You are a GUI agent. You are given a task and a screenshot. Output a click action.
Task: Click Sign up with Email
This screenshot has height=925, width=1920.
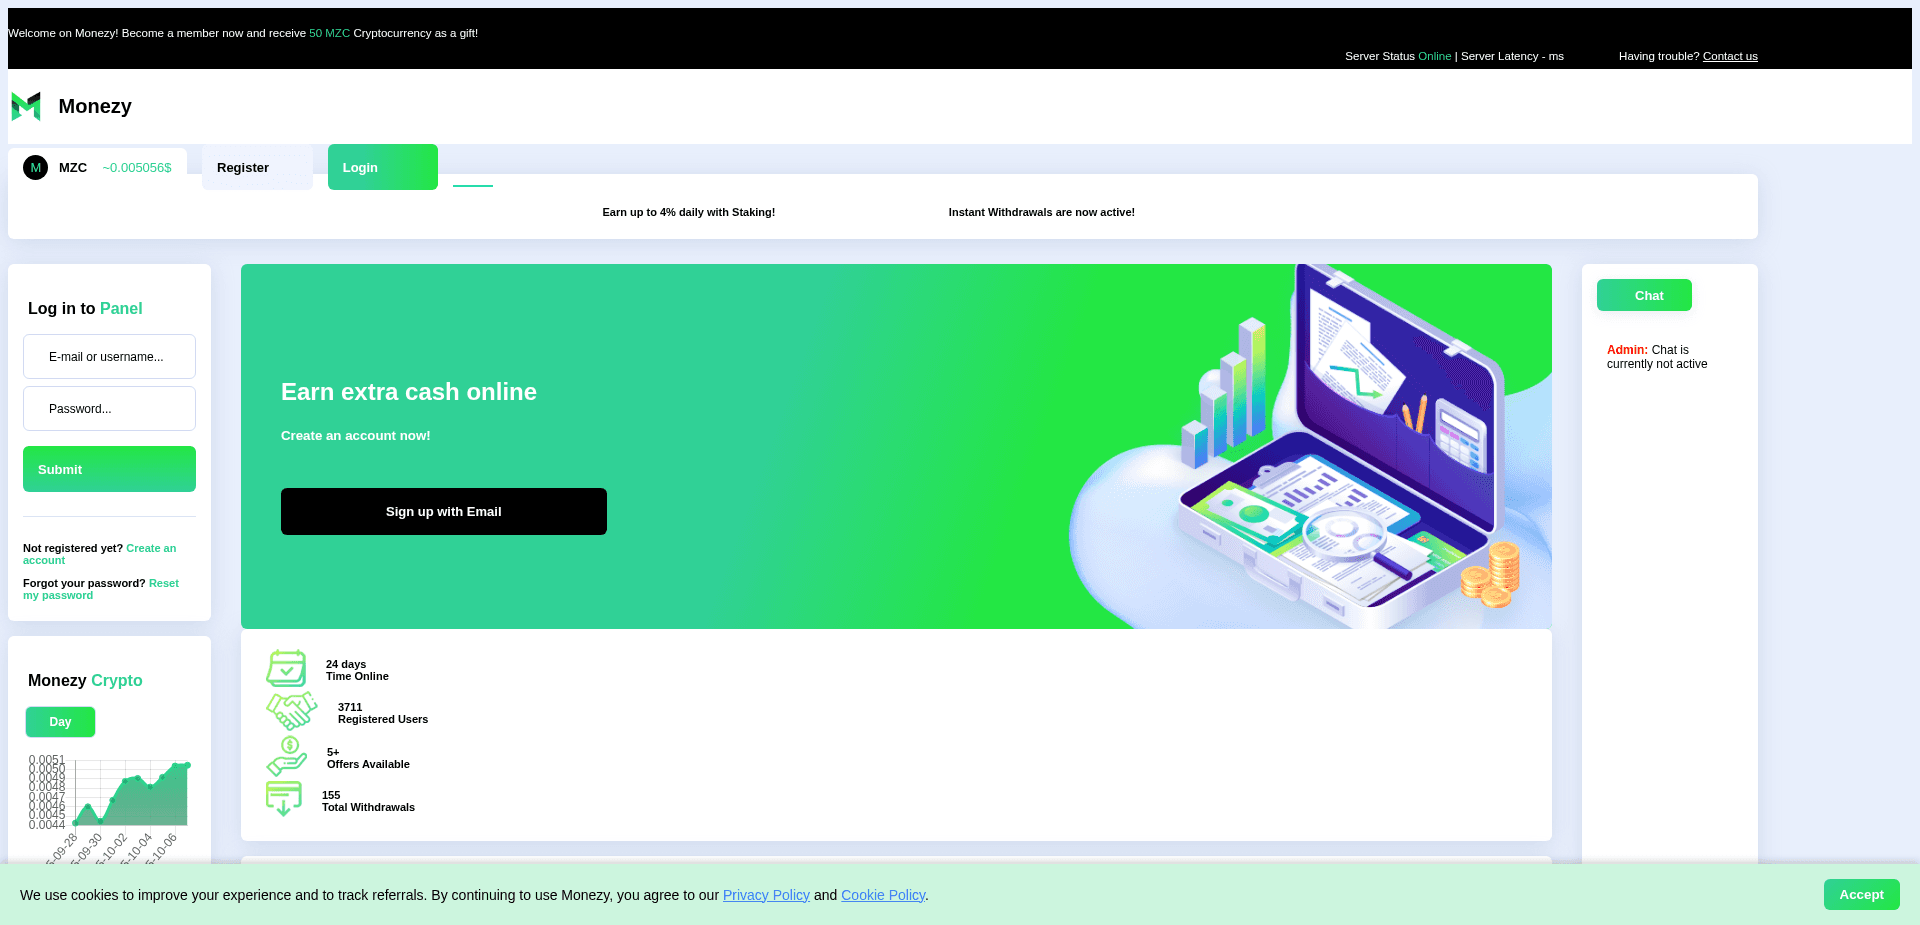click(443, 511)
